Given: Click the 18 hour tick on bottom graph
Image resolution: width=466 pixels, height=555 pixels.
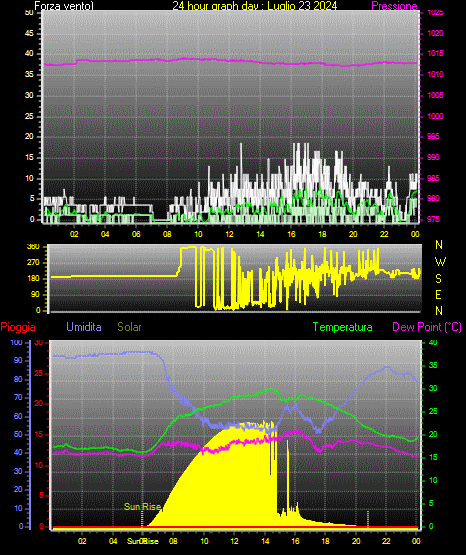Looking at the screenshot, I should 325,541.
